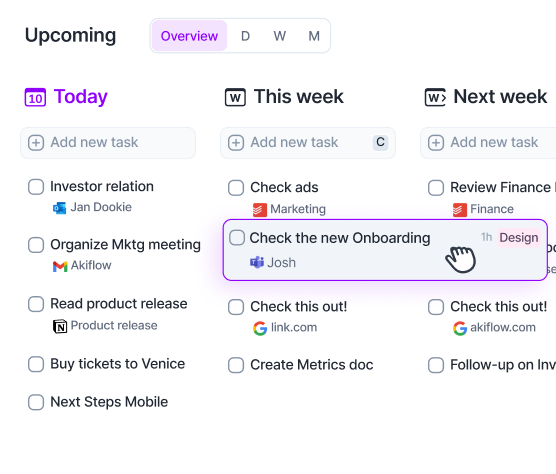
Task: Open the M month view tab
Action: point(314,36)
